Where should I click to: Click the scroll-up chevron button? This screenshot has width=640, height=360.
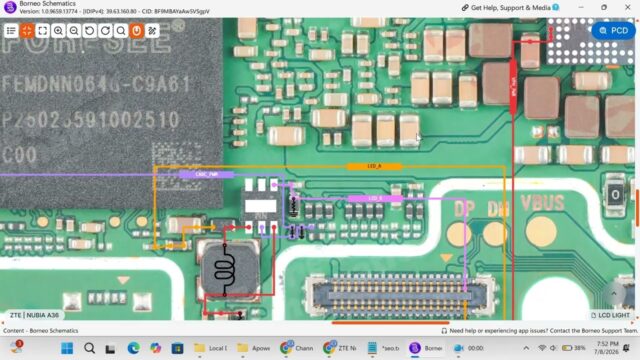[614, 293]
